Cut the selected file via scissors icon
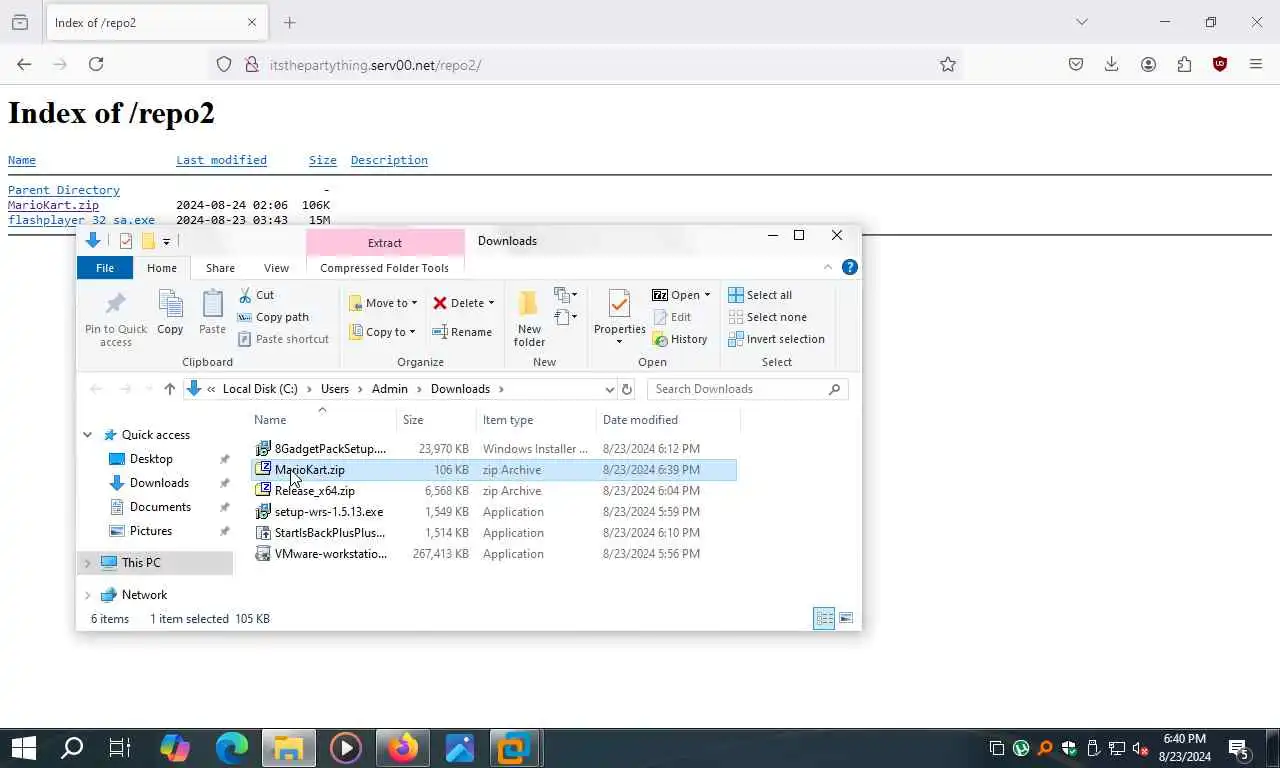This screenshot has width=1280, height=768. point(245,295)
